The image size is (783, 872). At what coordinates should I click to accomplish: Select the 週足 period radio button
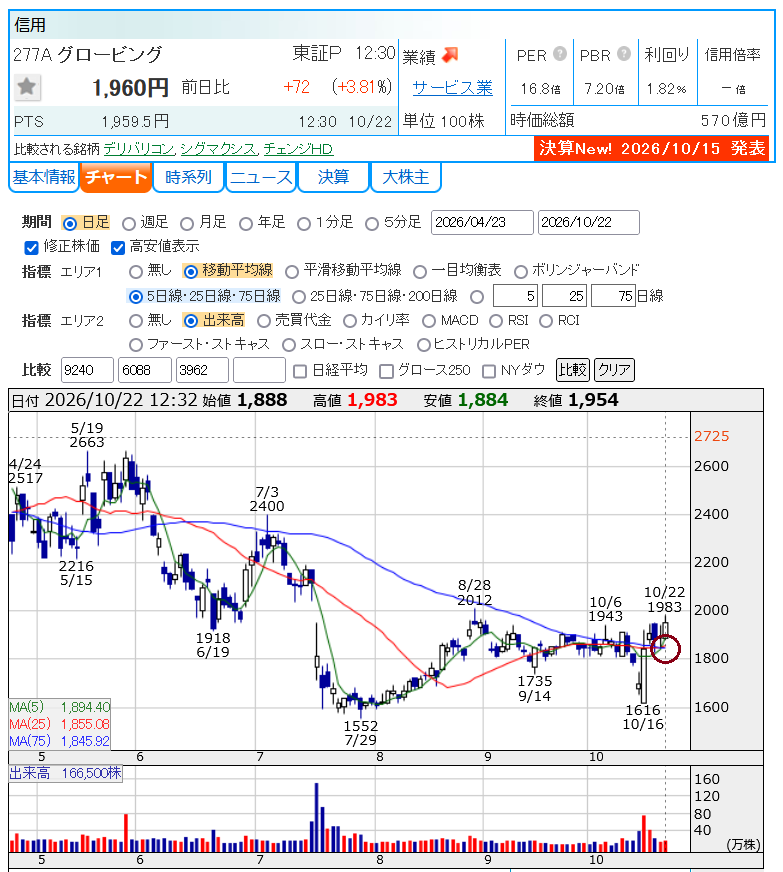128,224
